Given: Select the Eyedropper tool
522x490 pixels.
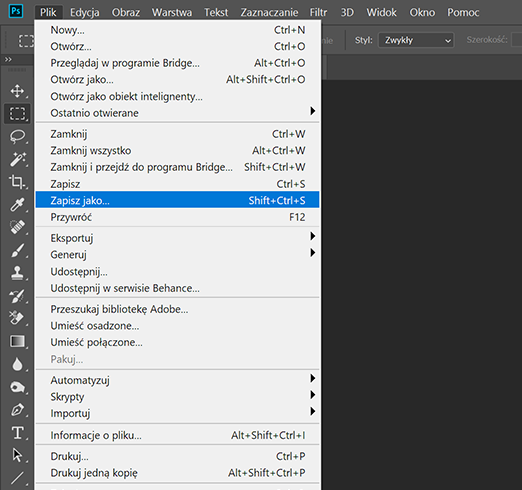Looking at the screenshot, I should 17,205.
